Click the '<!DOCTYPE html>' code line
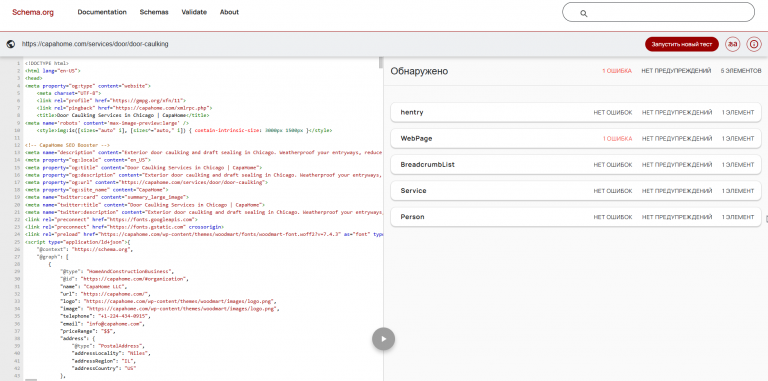 [x=47, y=64]
